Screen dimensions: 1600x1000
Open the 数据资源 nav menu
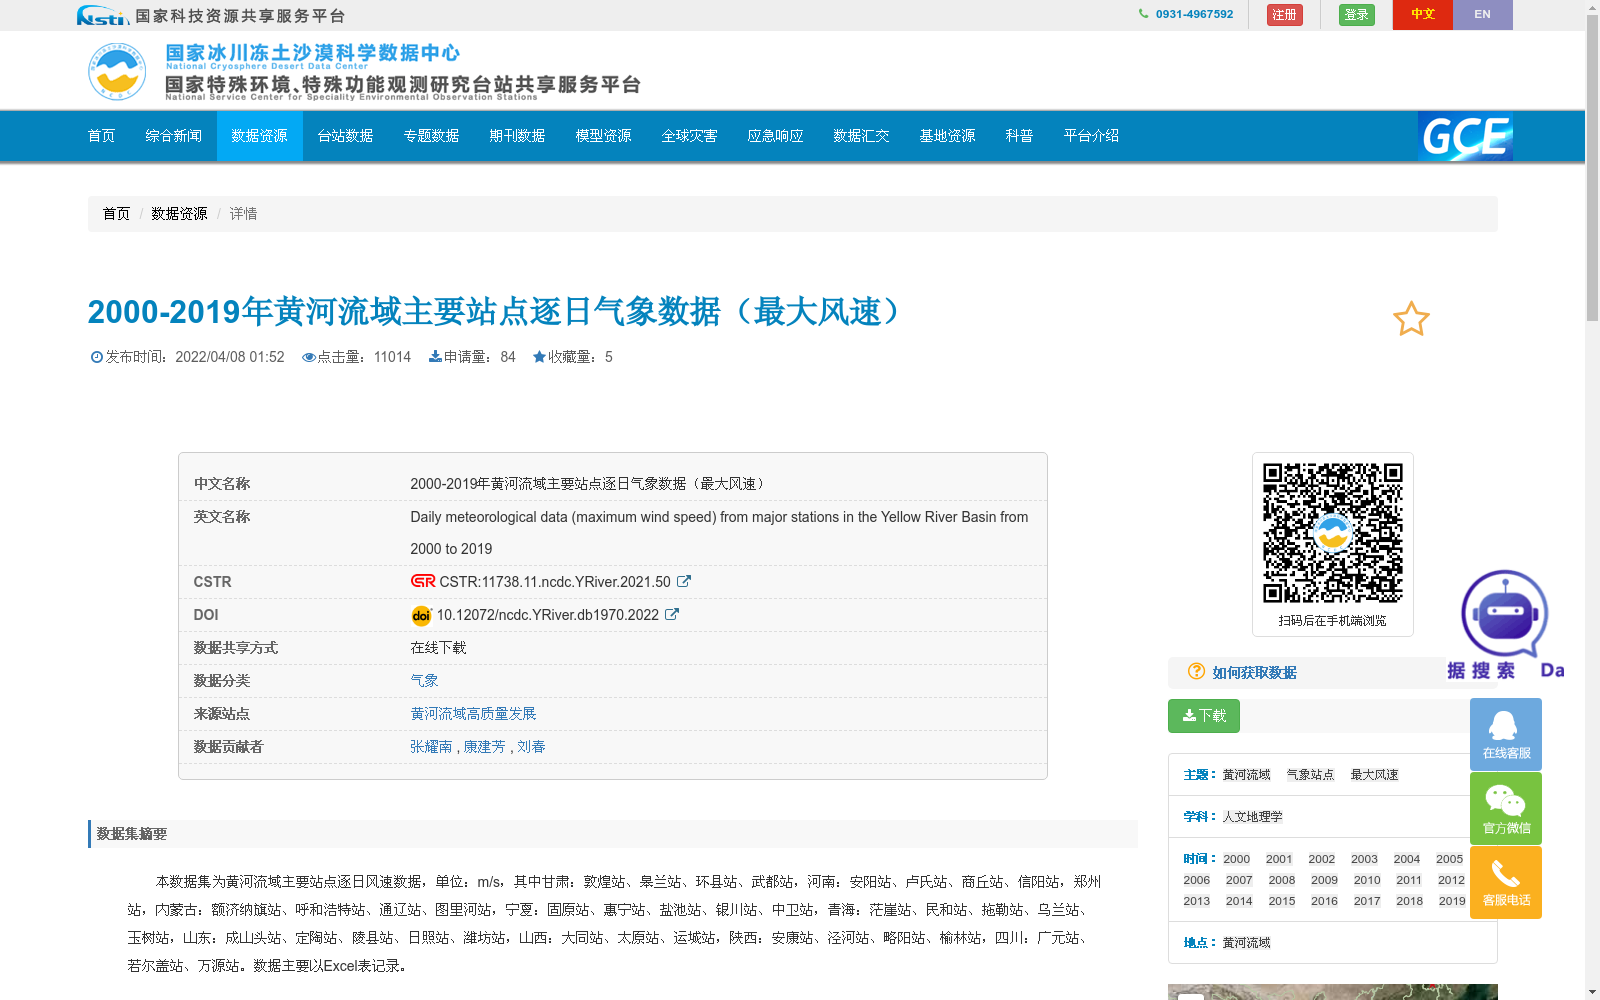point(259,136)
